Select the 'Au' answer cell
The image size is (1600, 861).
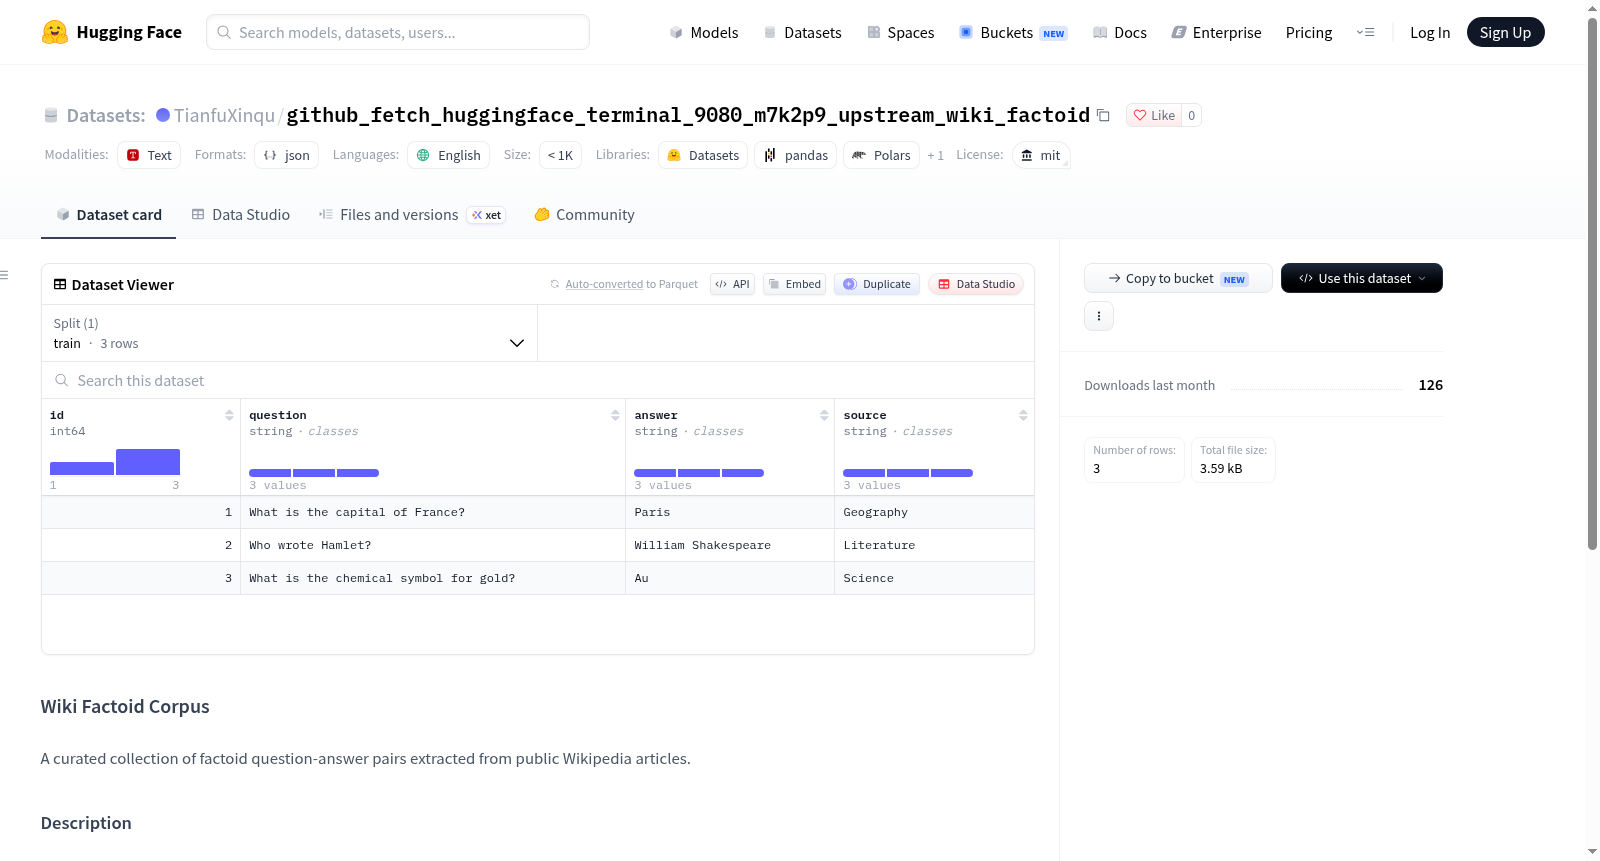[729, 578]
